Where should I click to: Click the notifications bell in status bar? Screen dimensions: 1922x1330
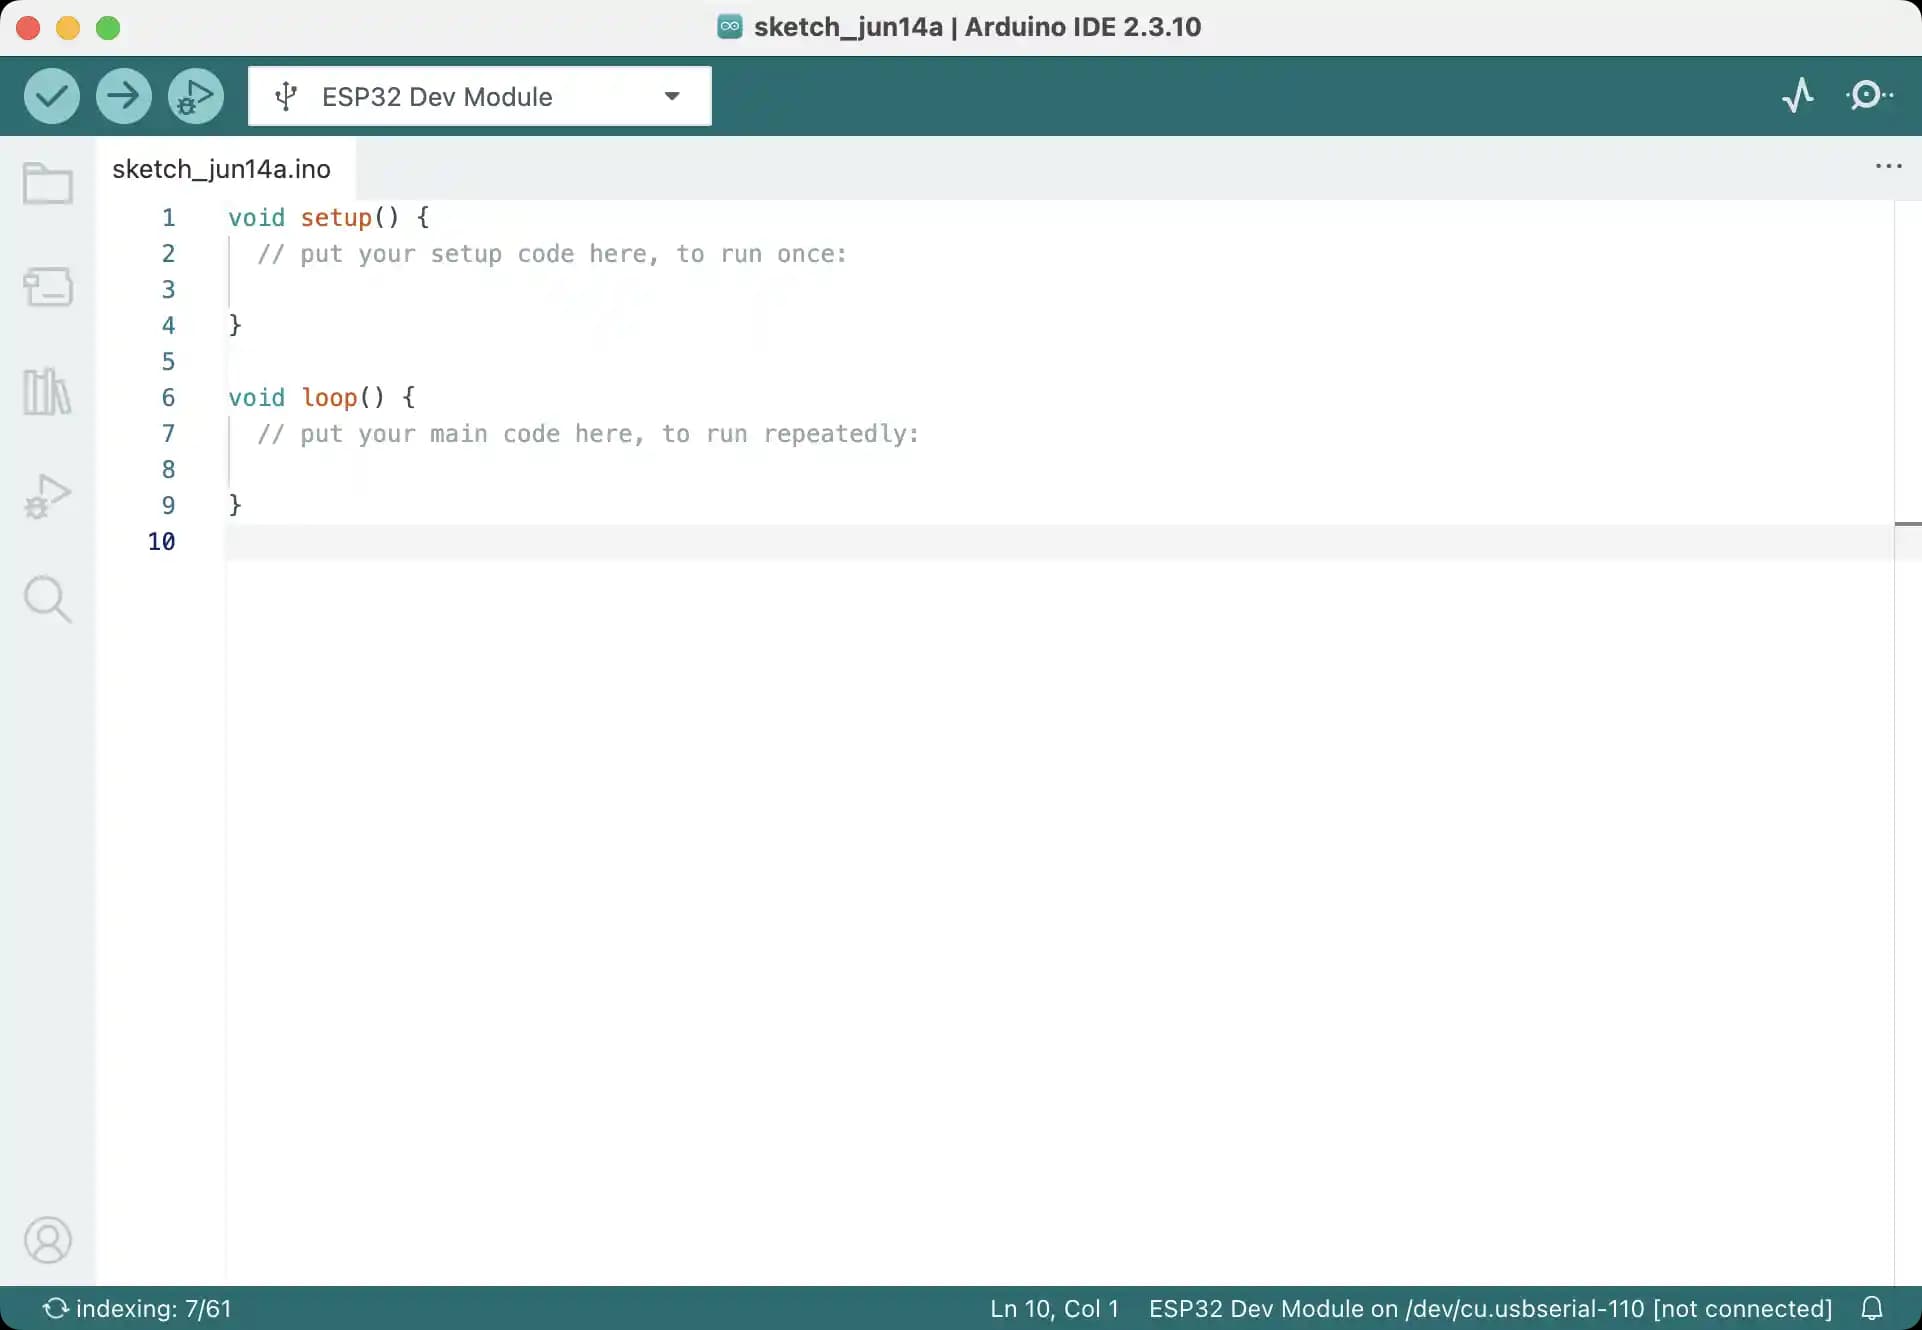click(1872, 1308)
